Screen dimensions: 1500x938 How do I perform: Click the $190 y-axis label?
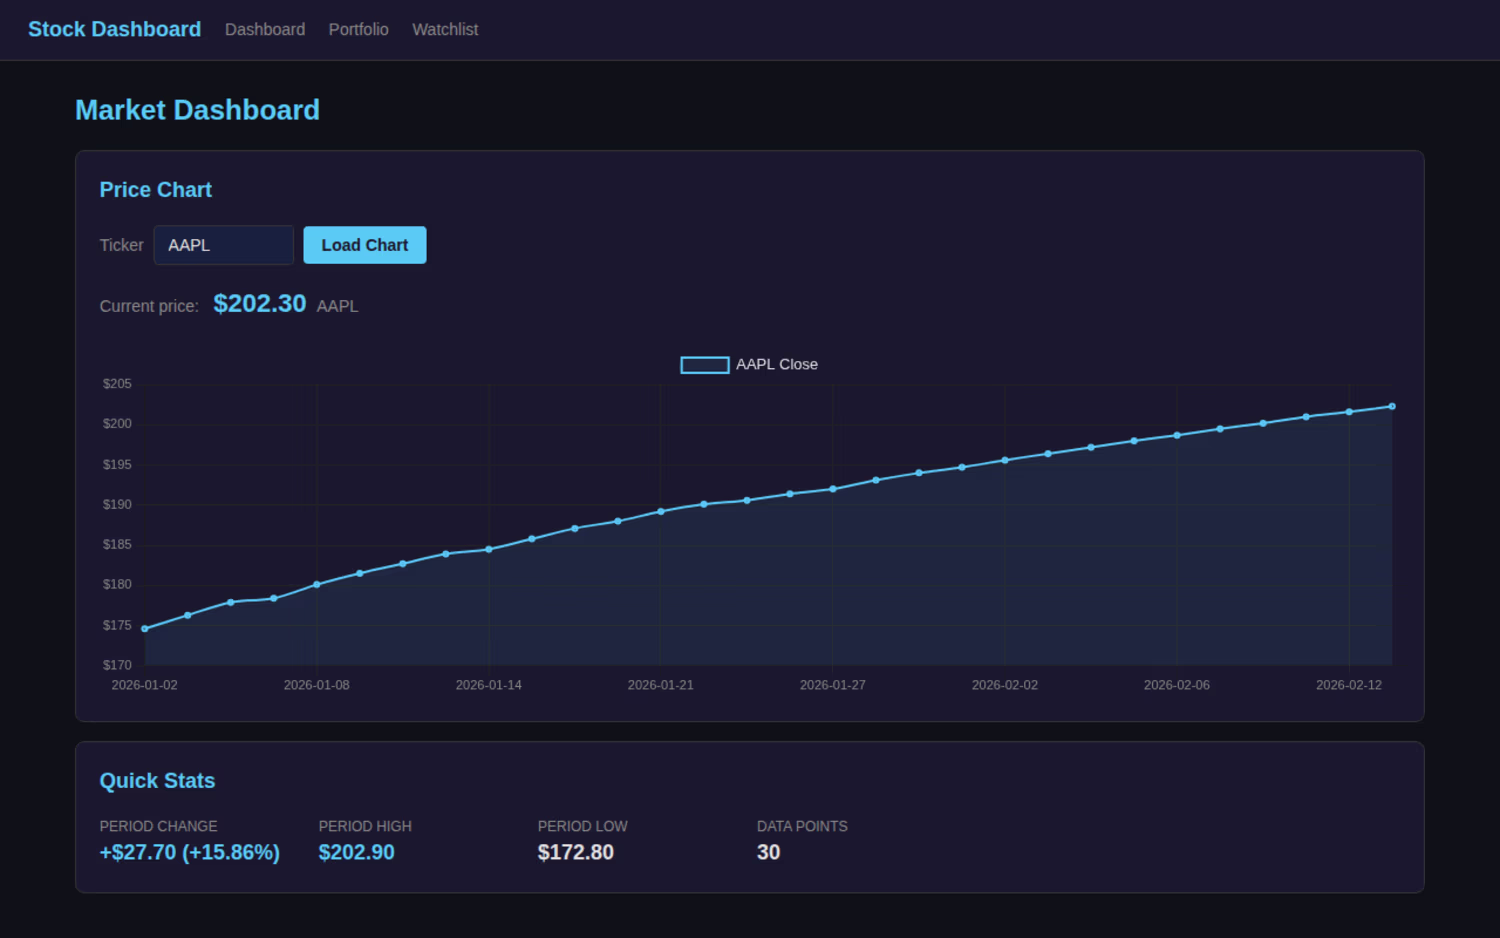click(x=117, y=505)
